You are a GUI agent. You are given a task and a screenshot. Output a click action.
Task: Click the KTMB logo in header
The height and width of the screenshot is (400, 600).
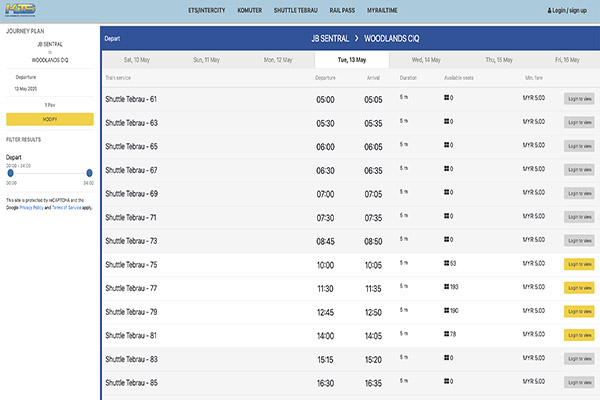pyautogui.click(x=22, y=10)
